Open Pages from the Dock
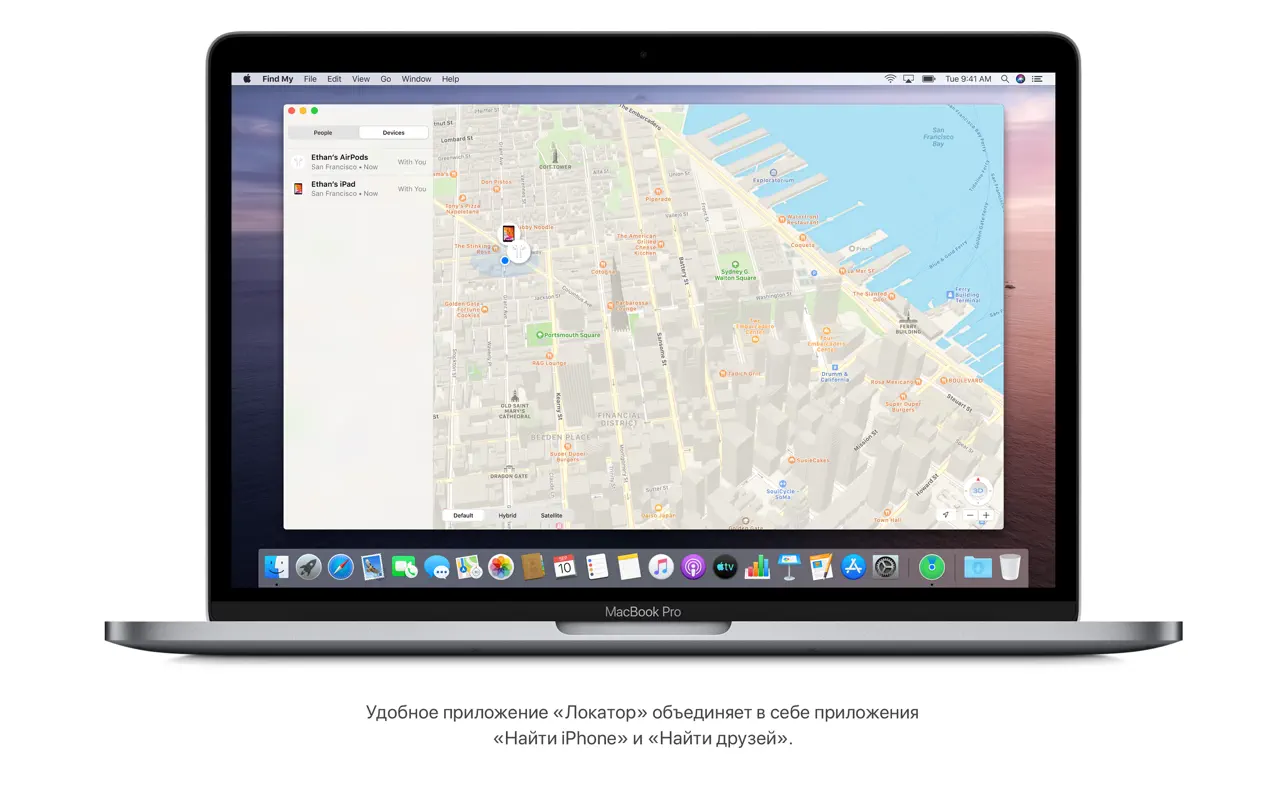 pyautogui.click(x=821, y=568)
